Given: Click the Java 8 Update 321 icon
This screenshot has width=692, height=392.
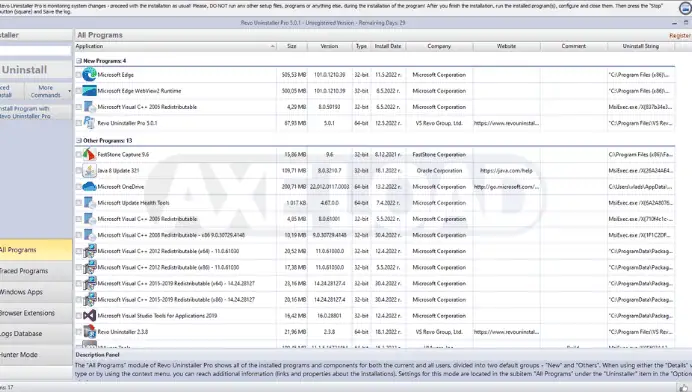Looking at the screenshot, I should click(90, 170).
